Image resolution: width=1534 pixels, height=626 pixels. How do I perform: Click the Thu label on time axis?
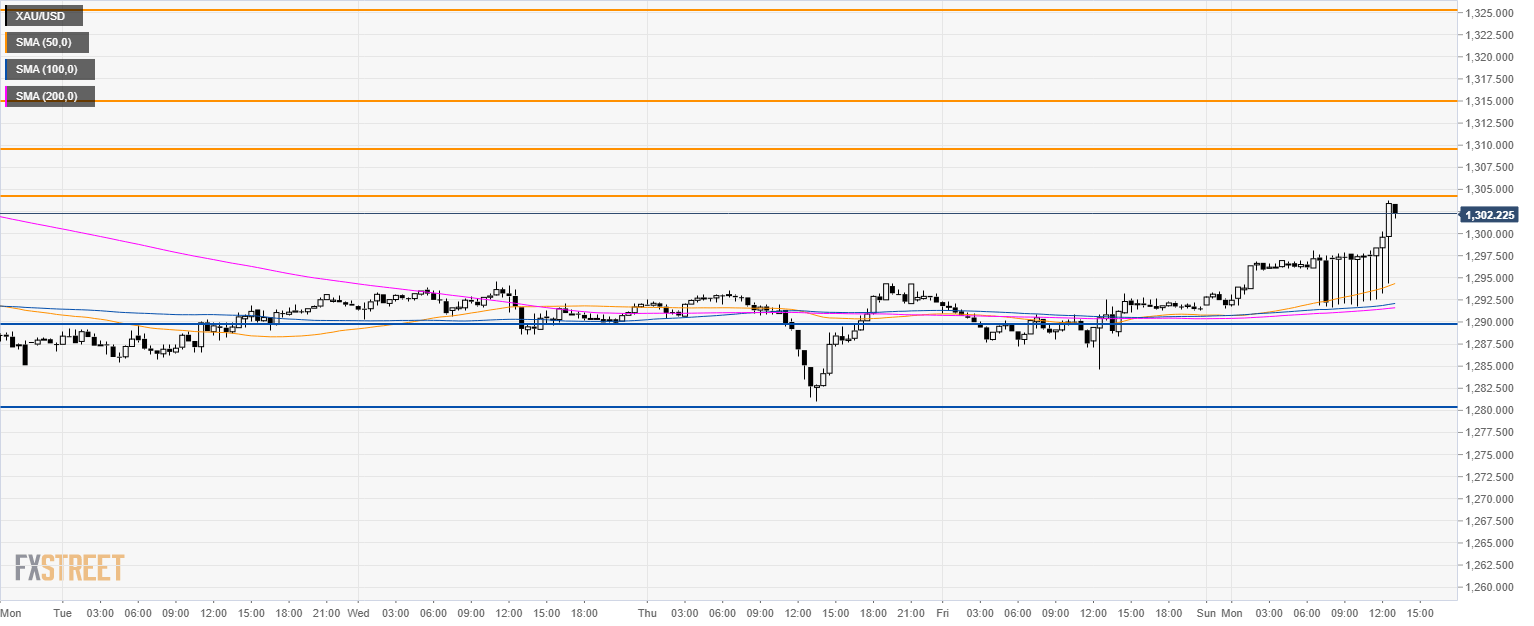[x=647, y=612]
